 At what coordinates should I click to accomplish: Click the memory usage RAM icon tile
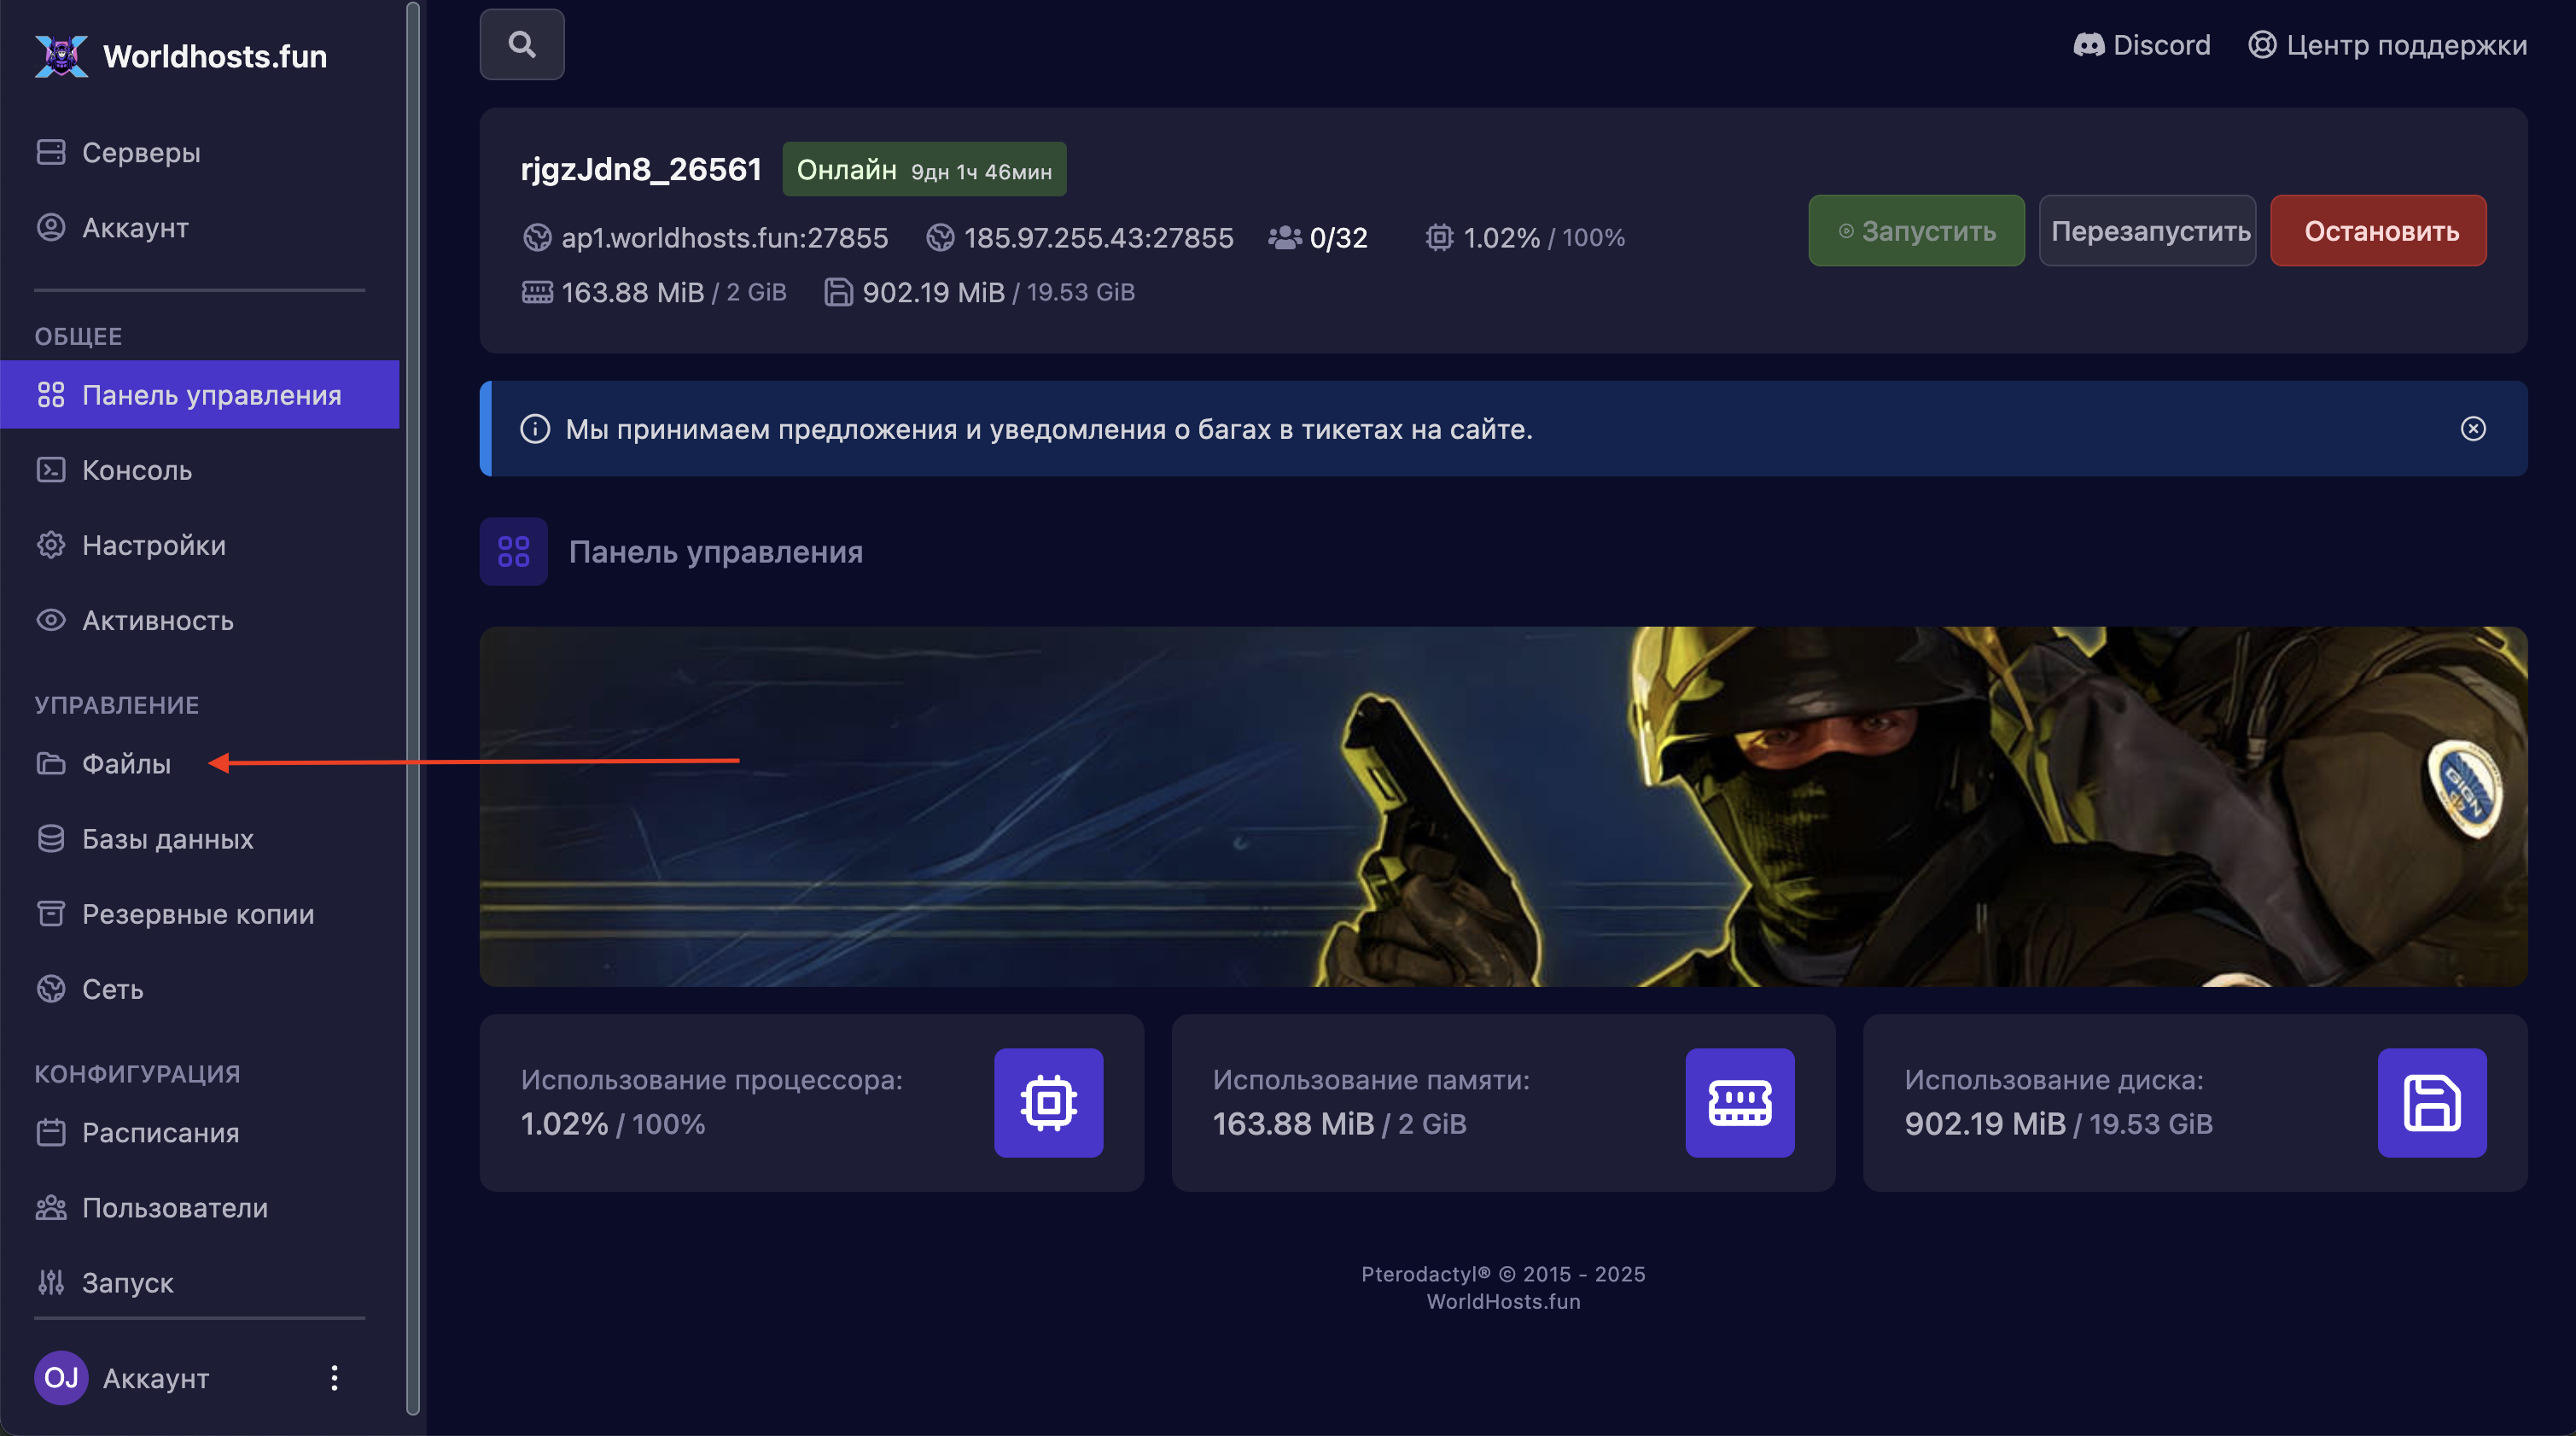pos(1739,1103)
